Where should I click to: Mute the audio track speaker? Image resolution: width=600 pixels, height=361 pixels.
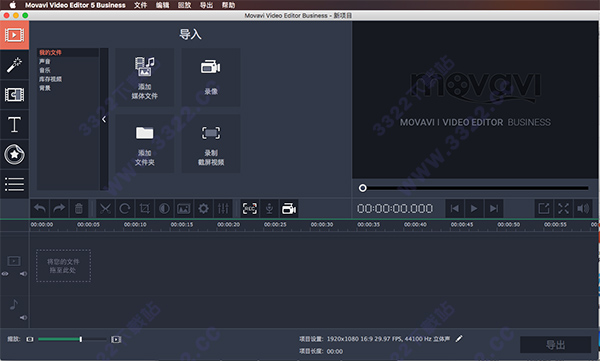(x=23, y=317)
